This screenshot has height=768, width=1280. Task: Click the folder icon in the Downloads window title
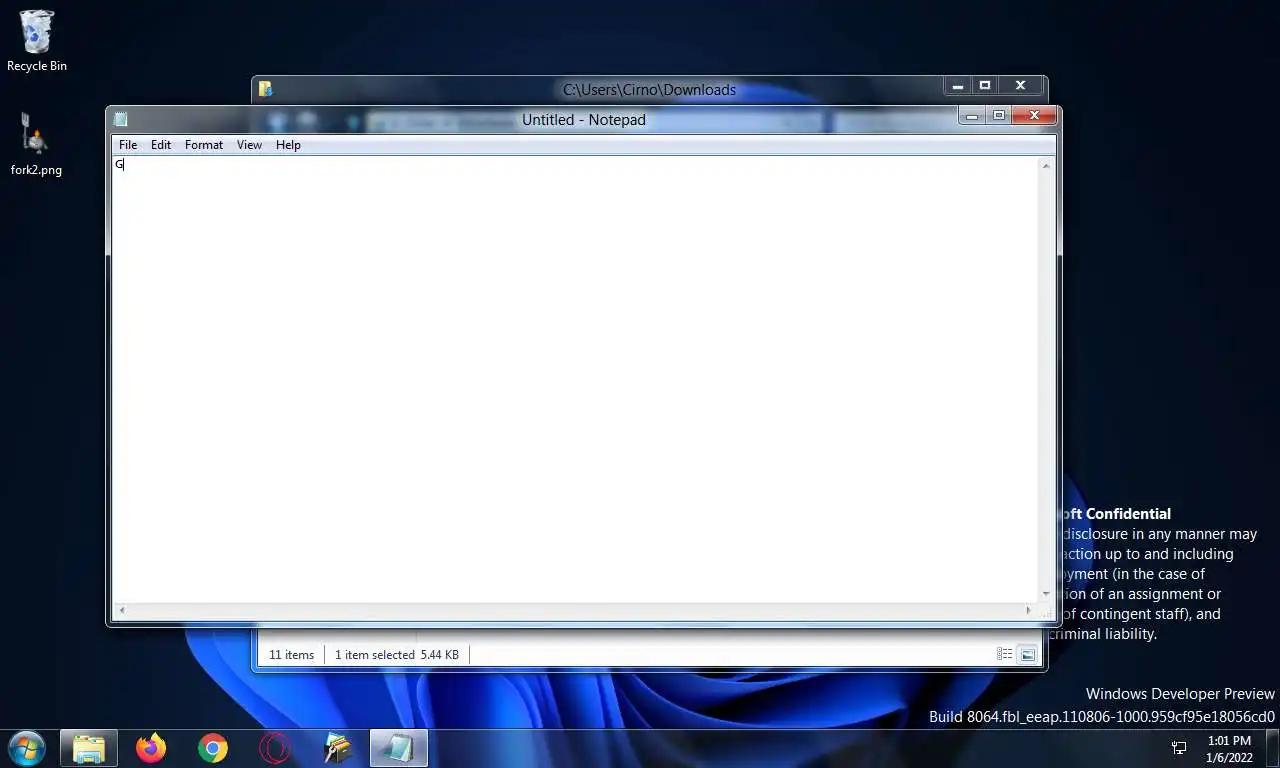click(265, 89)
